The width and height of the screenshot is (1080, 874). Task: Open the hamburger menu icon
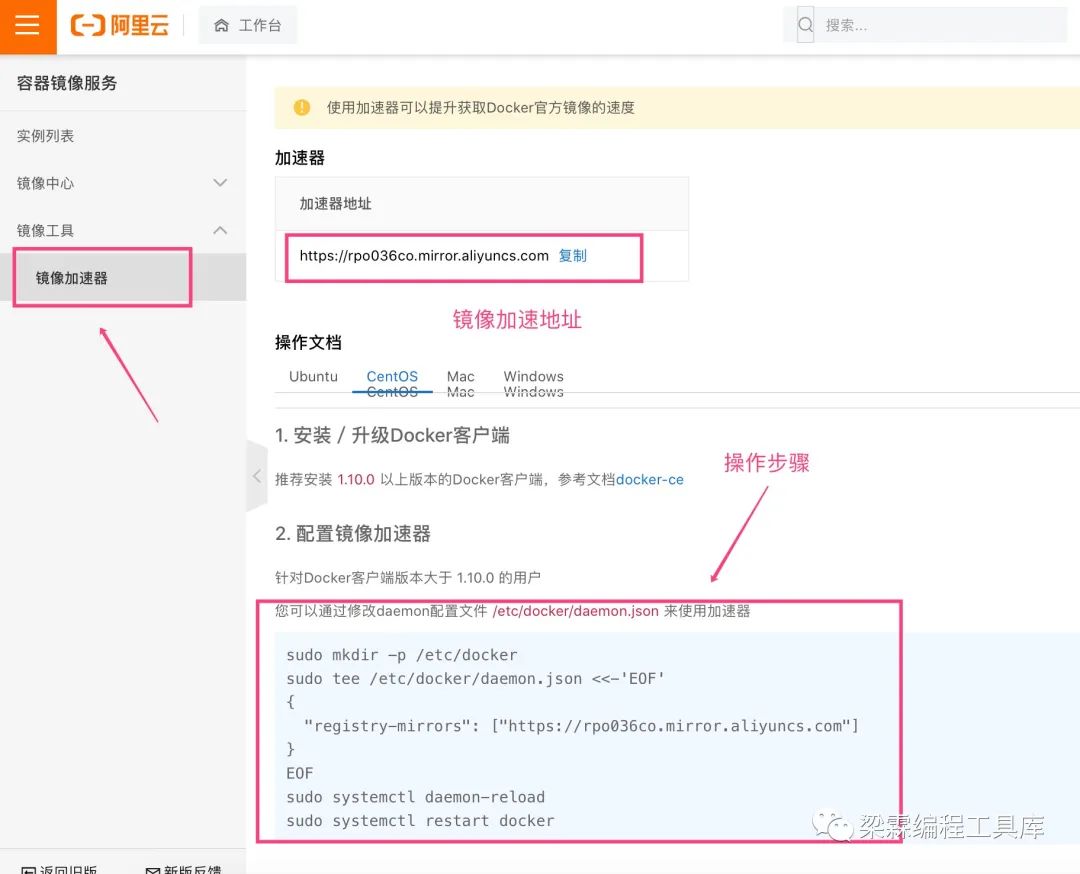28,25
